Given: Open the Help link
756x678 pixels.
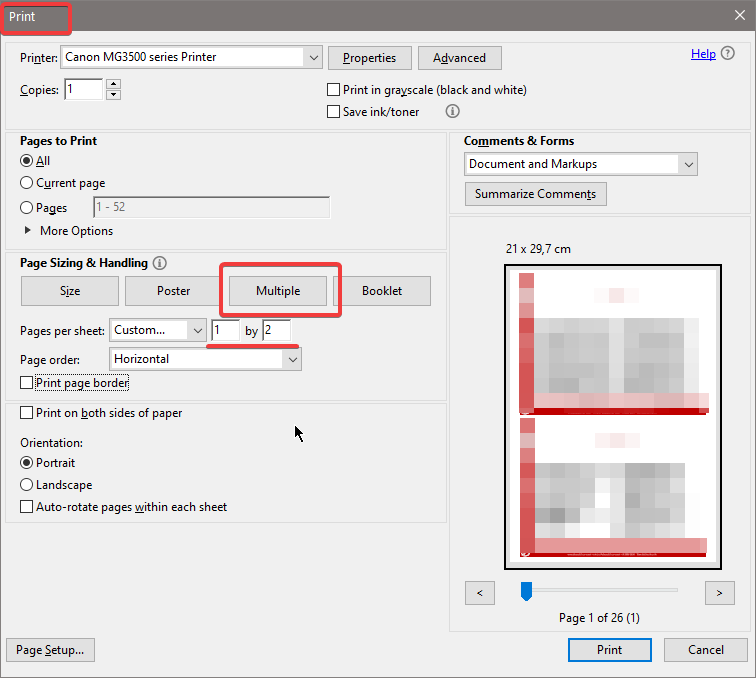Looking at the screenshot, I should [703, 54].
